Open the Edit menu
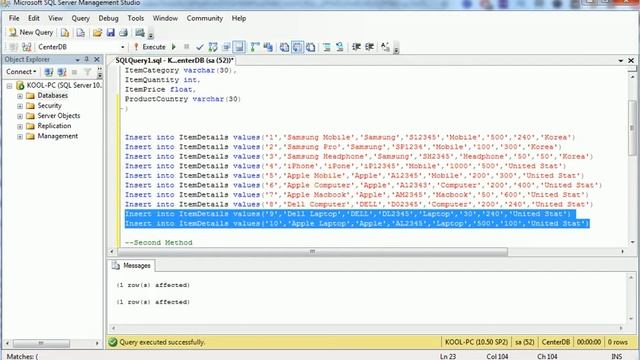 tap(33, 18)
